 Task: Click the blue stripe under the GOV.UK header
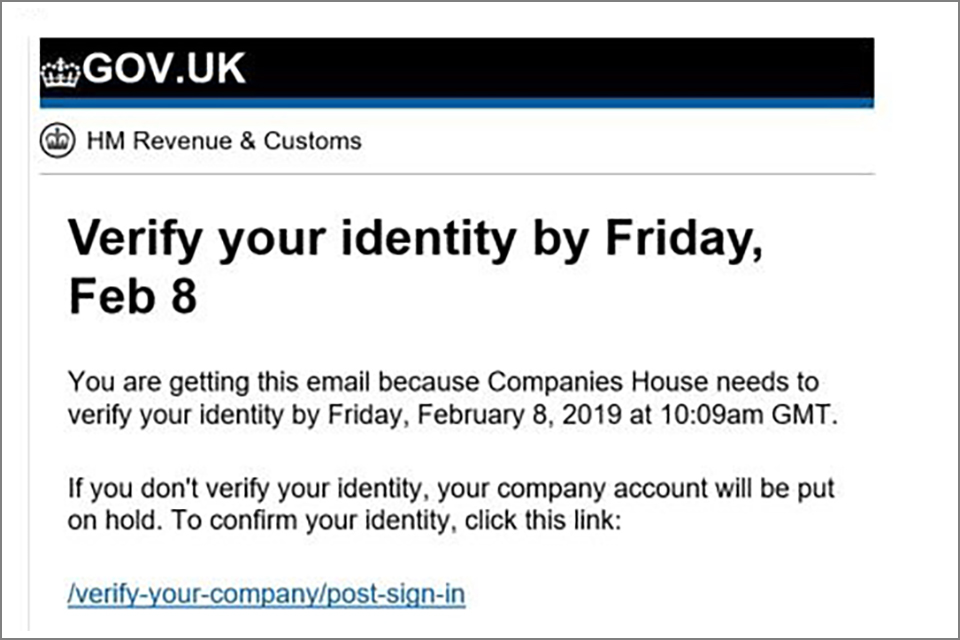point(457,103)
